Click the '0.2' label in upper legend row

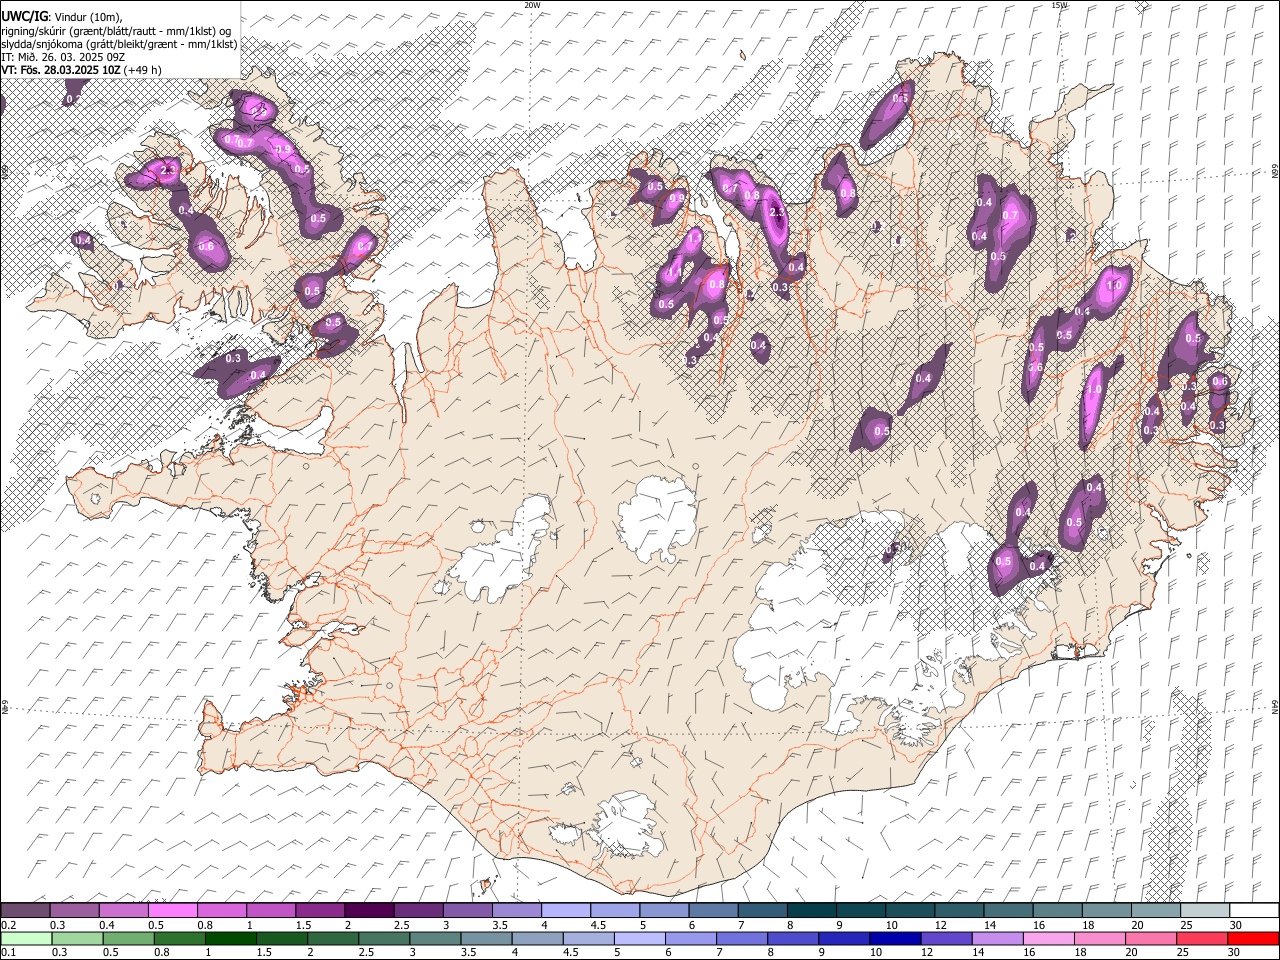pyautogui.click(x=9, y=925)
